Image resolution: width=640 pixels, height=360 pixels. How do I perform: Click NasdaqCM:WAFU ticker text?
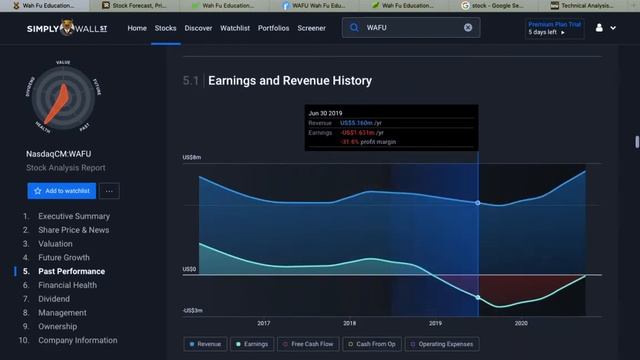click(x=58, y=154)
